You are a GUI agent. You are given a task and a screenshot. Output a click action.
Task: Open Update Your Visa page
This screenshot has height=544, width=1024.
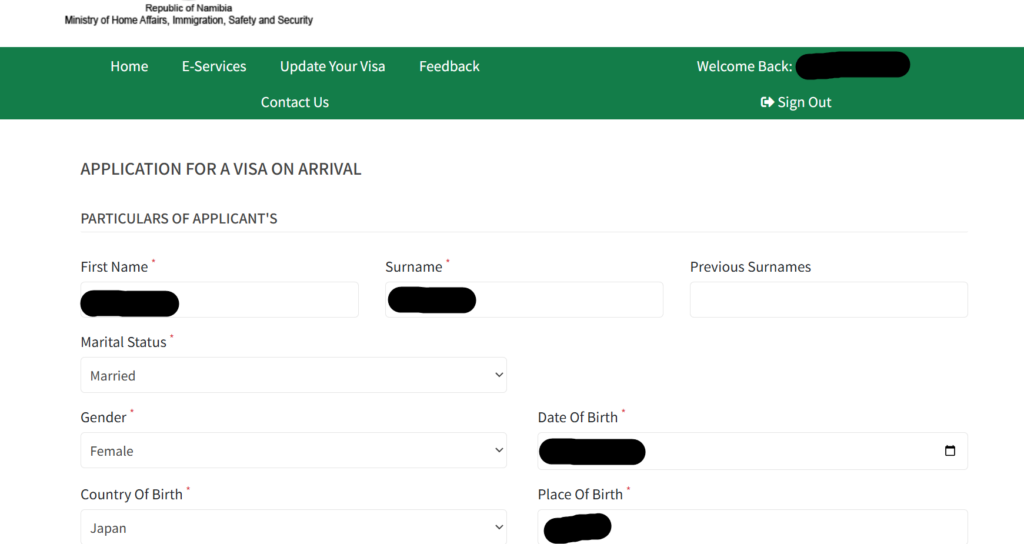332,66
